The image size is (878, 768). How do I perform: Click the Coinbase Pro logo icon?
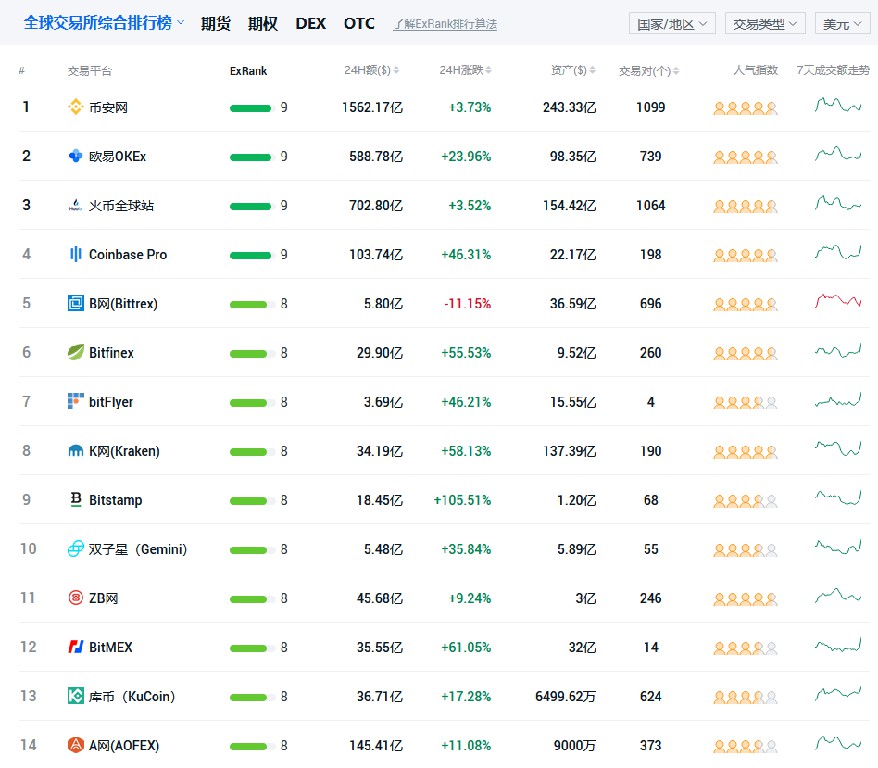tap(76, 254)
